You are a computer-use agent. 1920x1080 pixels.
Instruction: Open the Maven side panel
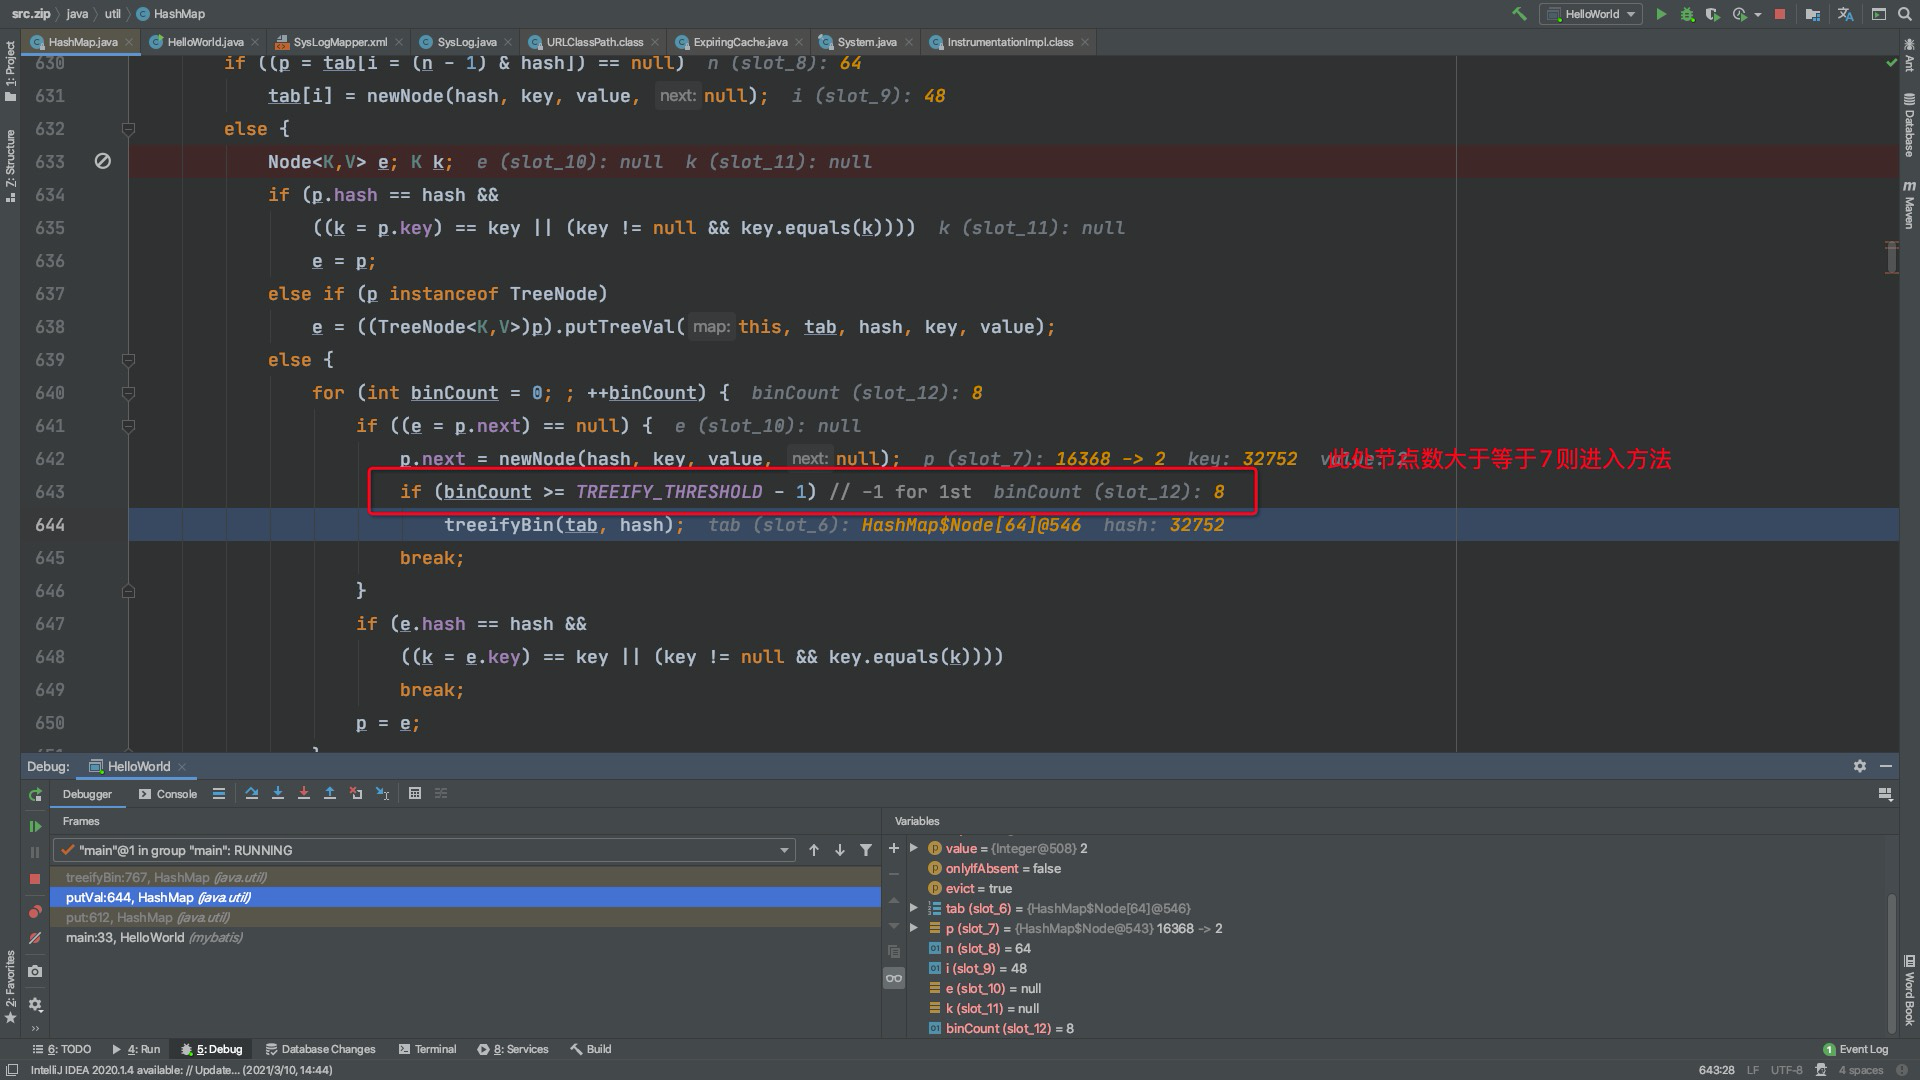pos(1909,205)
